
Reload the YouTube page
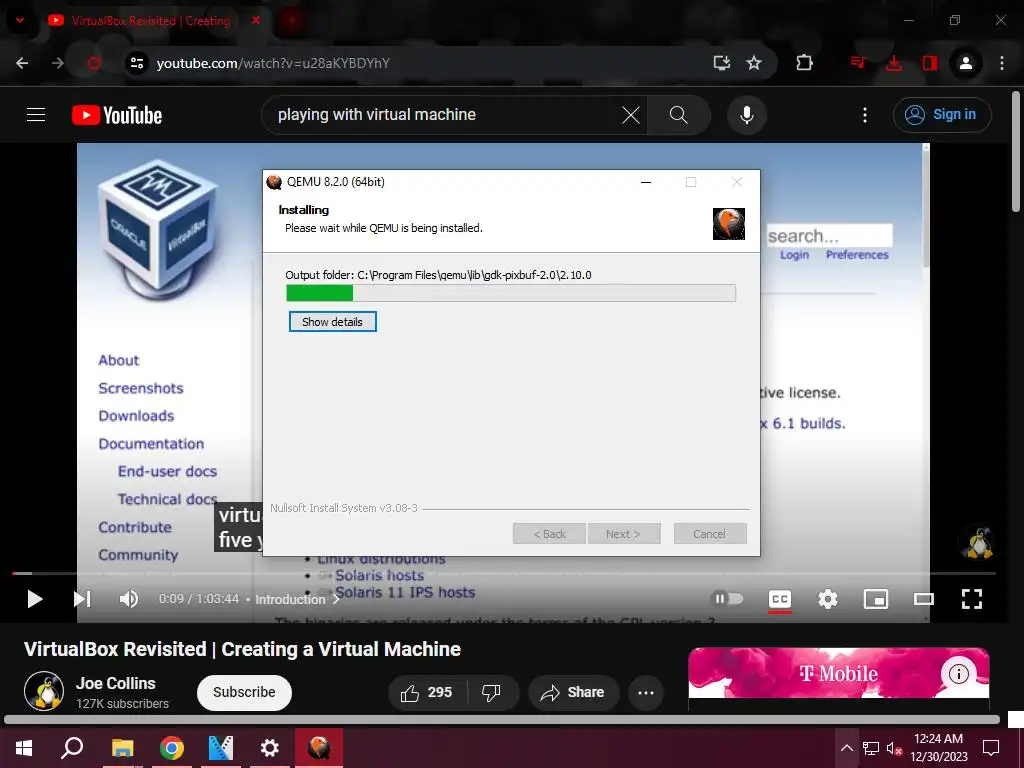pos(94,63)
